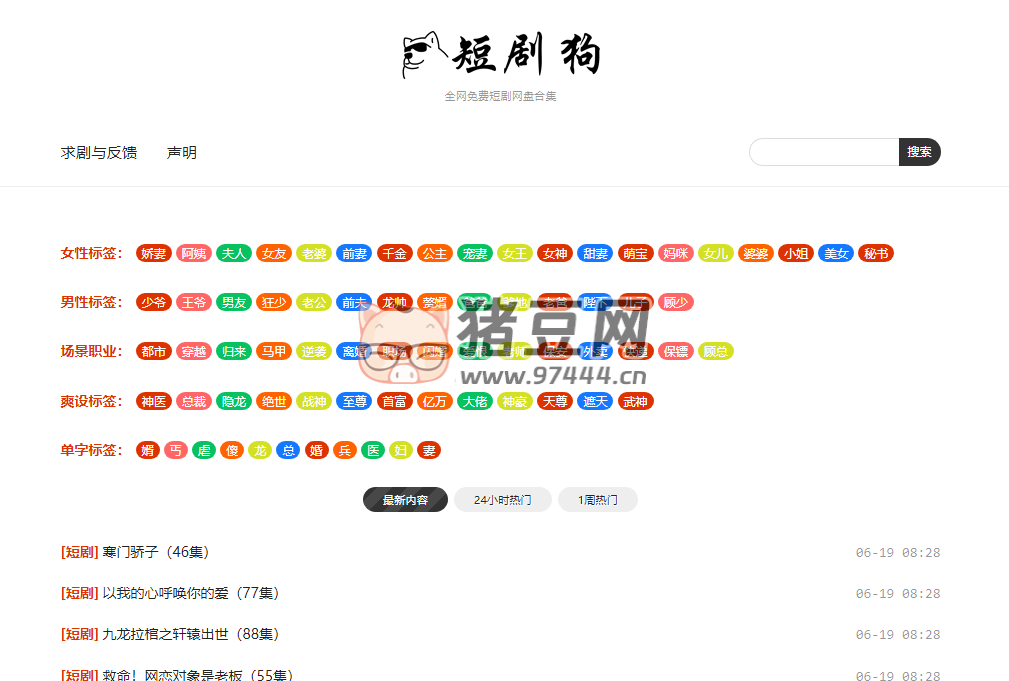Open the 声明 menu item
The width and height of the screenshot is (1009, 681).
[x=180, y=152]
